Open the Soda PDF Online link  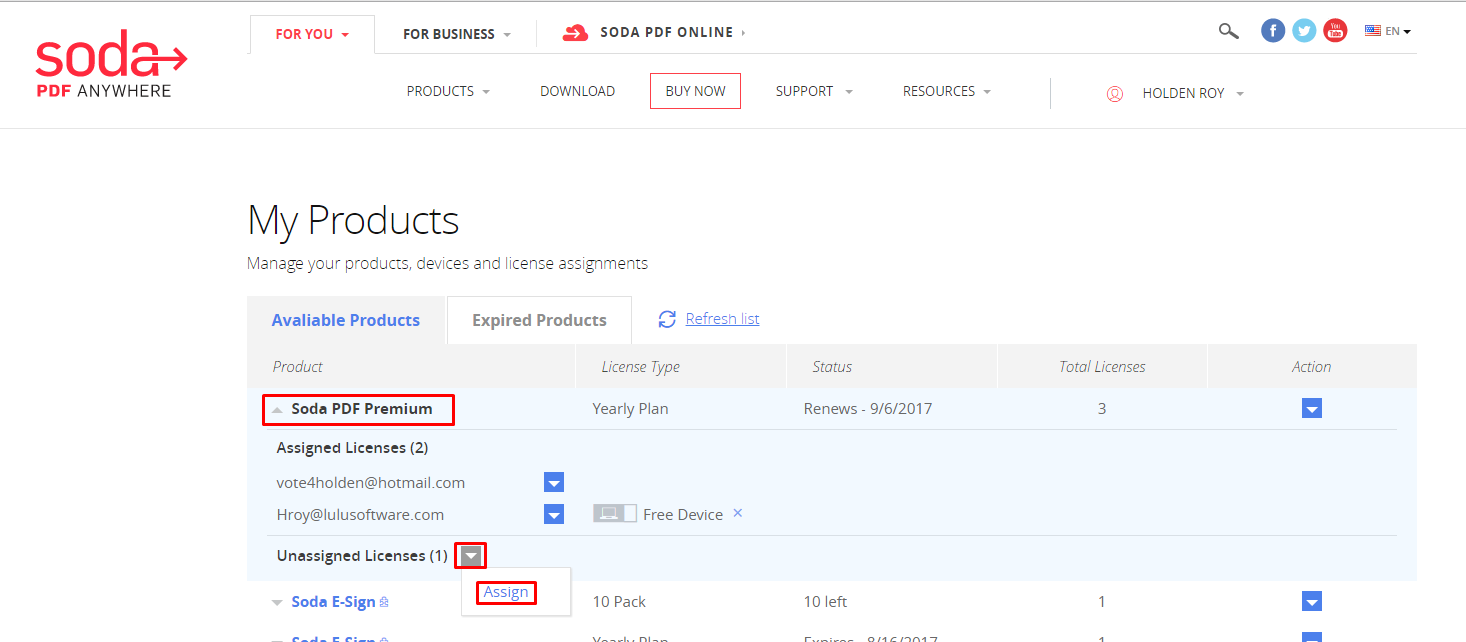[667, 33]
